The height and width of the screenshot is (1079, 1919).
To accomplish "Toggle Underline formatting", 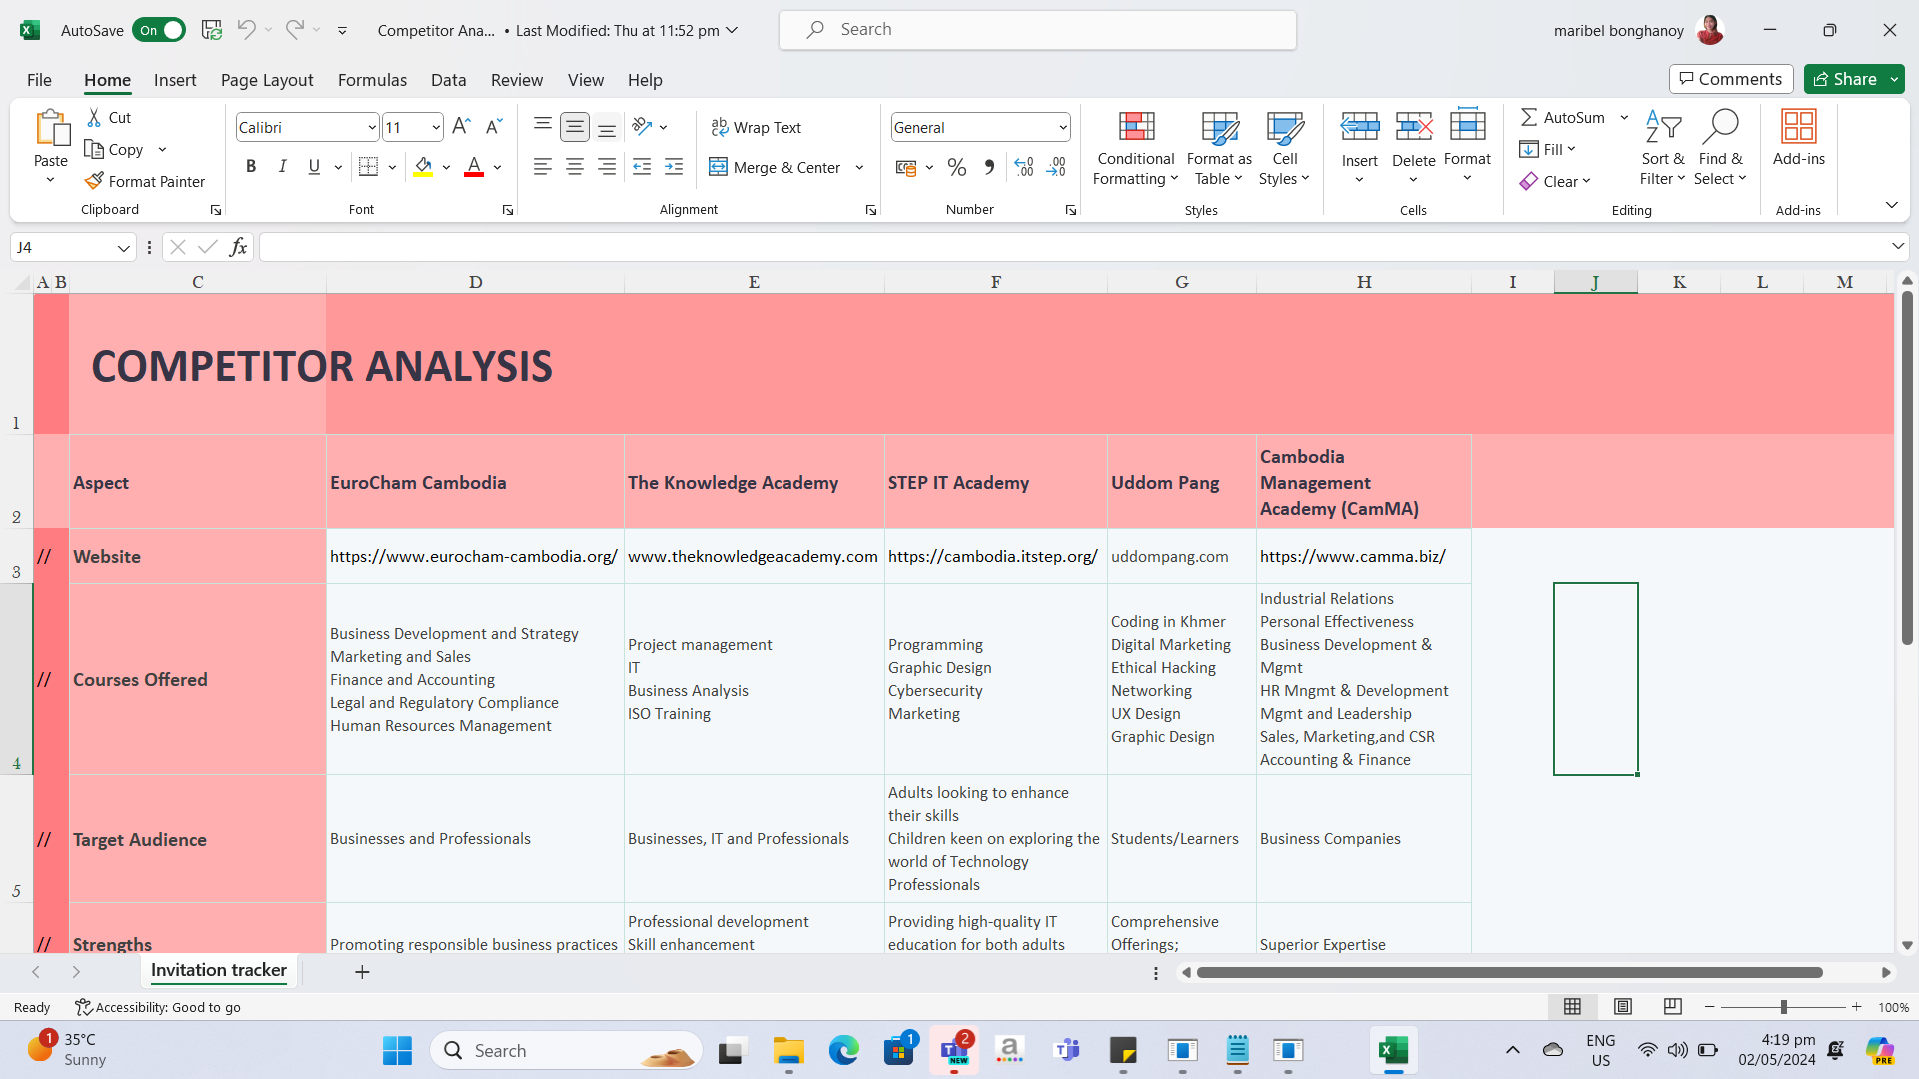I will (x=314, y=167).
